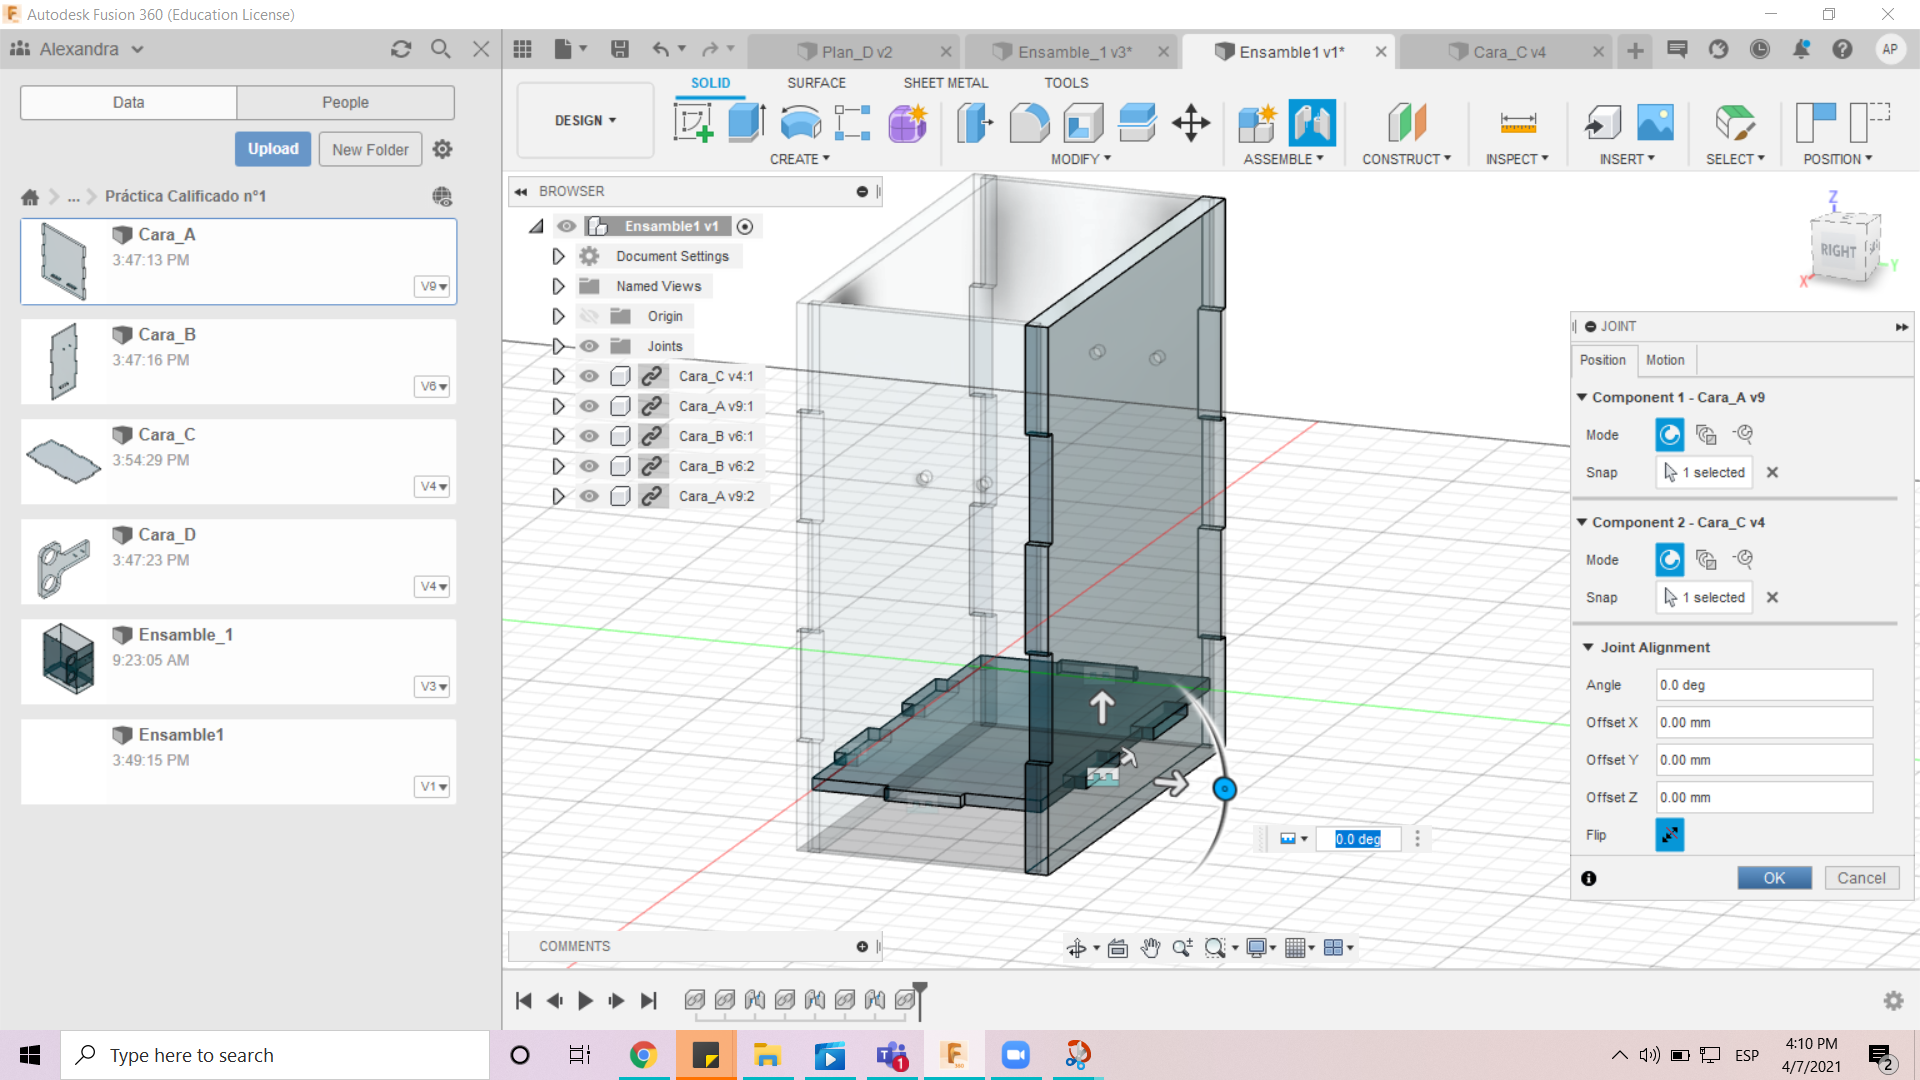The height and width of the screenshot is (1080, 1920).
Task: Open the Create Form tool
Action: click(x=908, y=123)
